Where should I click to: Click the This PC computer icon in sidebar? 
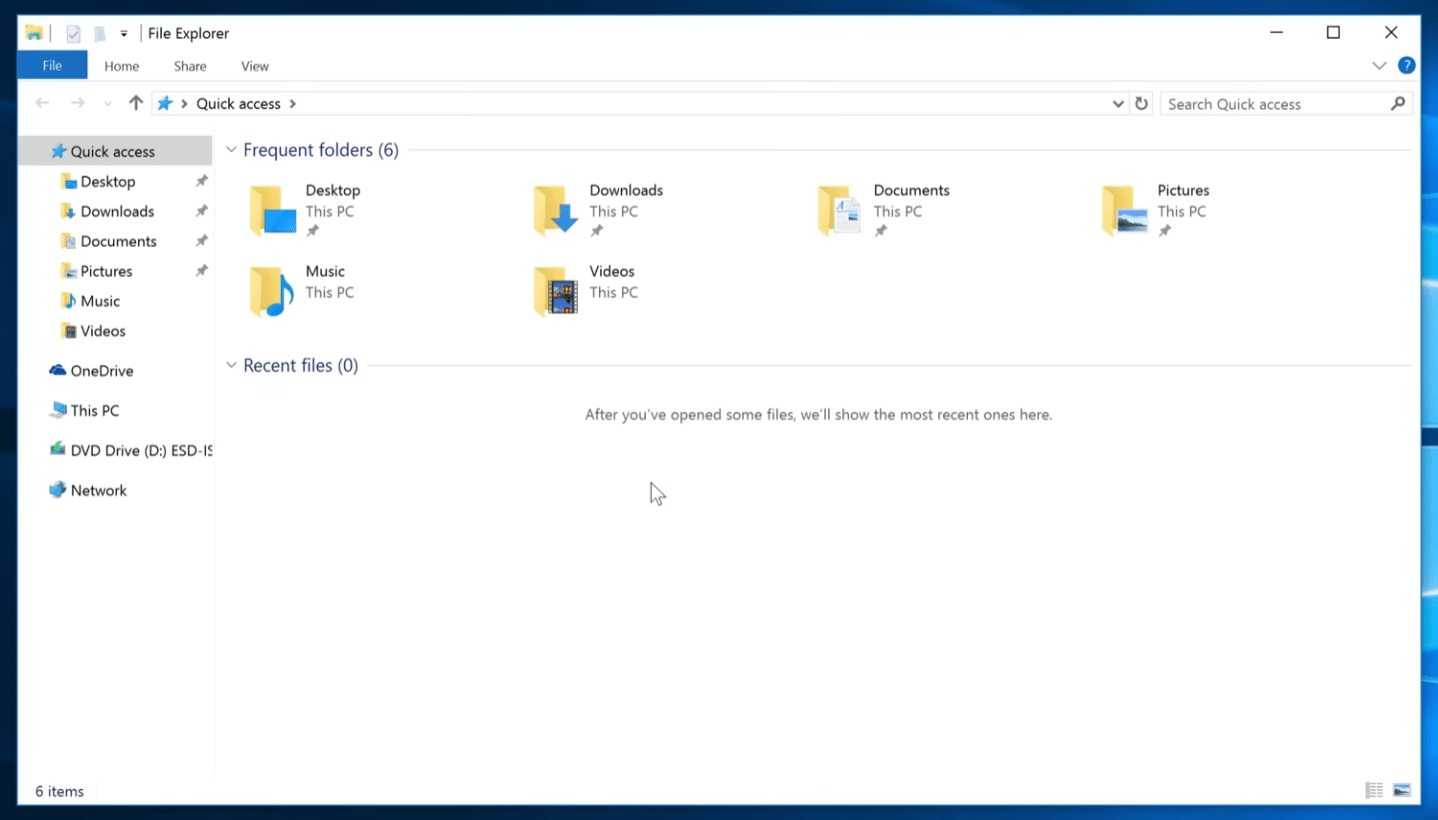[x=58, y=410]
